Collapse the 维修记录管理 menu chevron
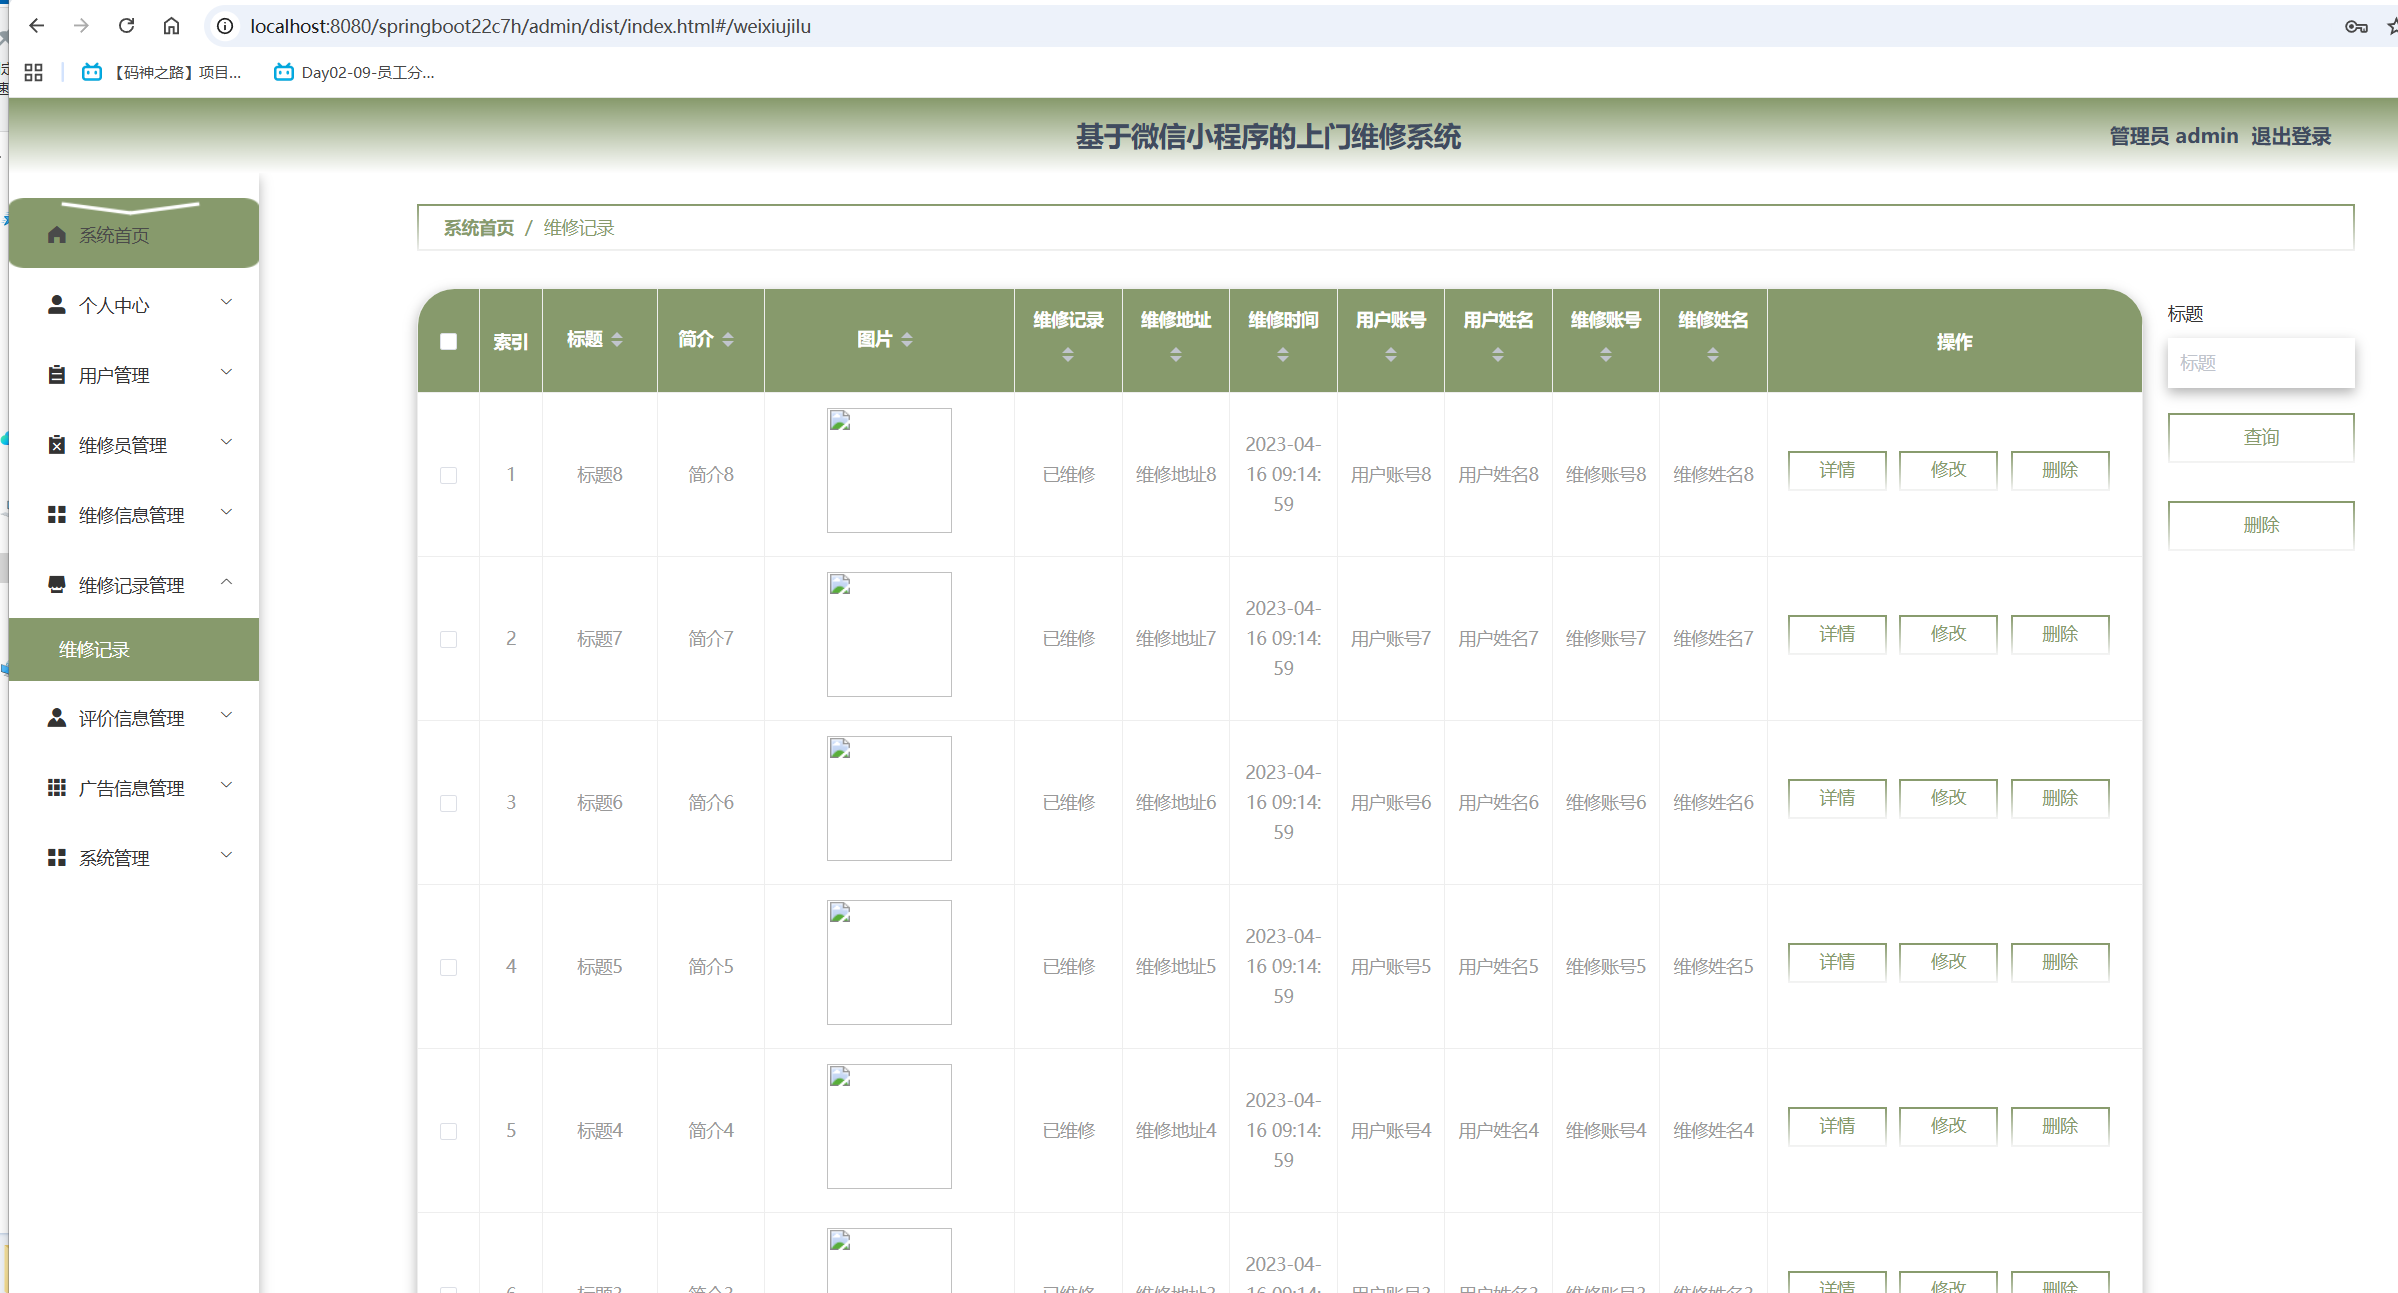Screen dimensions: 2398x1293 coord(227,582)
